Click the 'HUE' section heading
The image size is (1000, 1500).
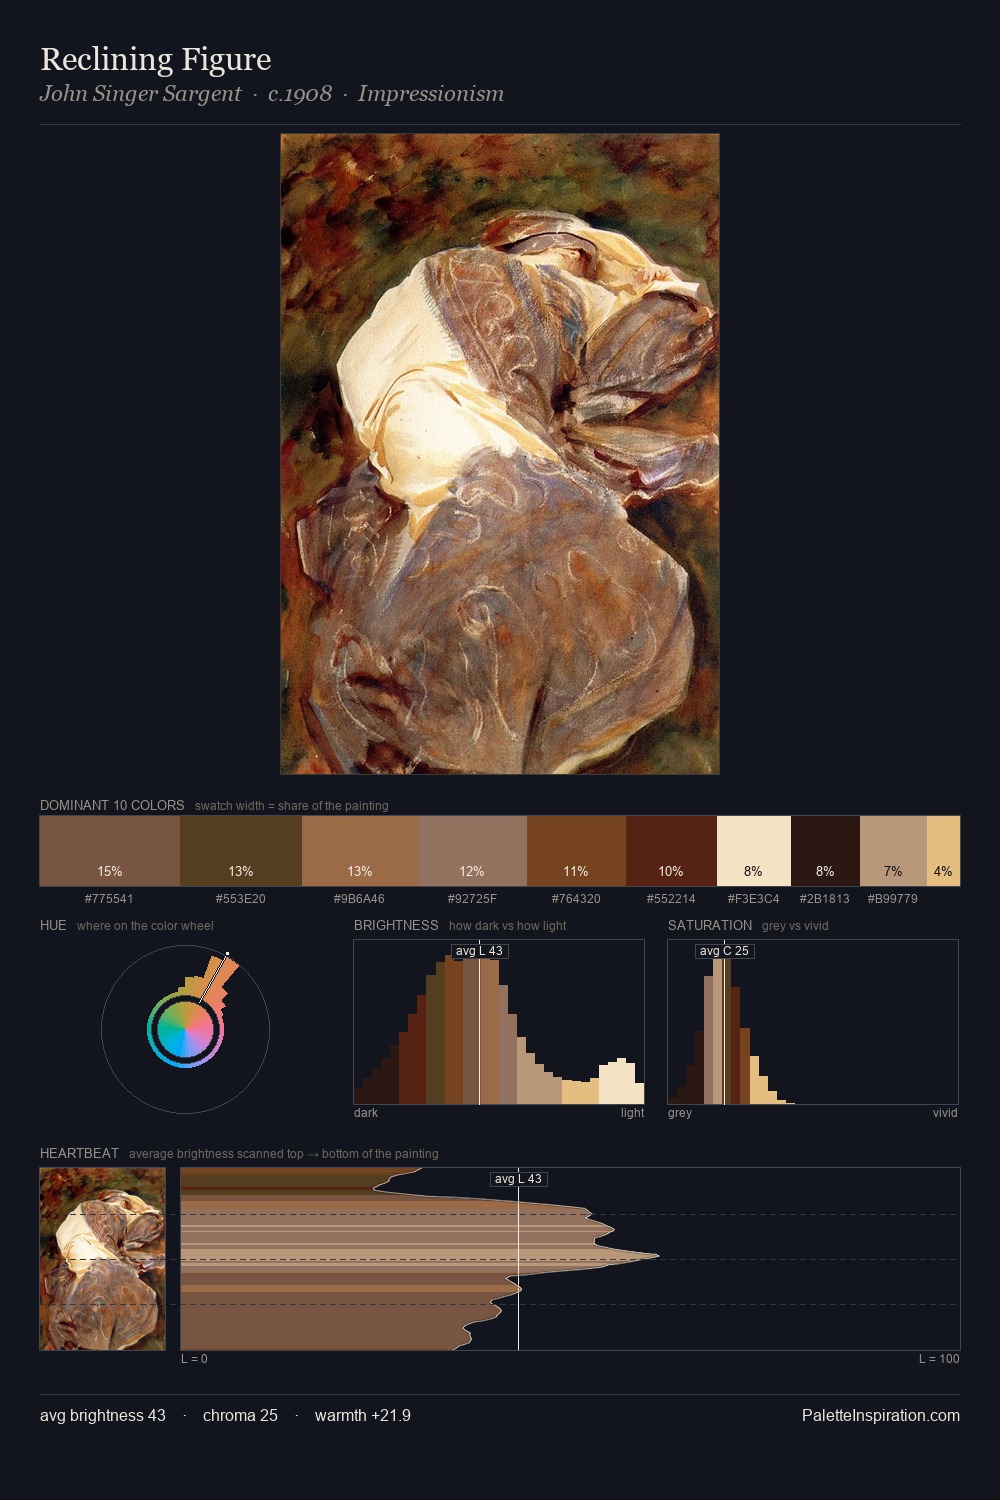(53, 925)
